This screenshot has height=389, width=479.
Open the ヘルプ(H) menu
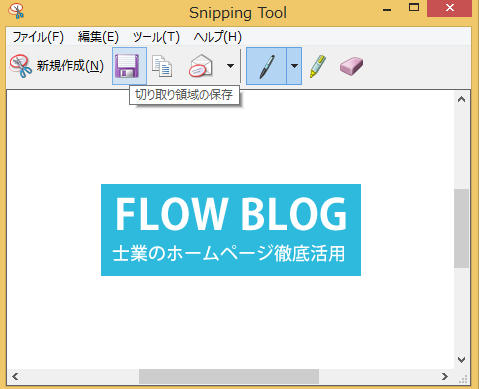coord(218,37)
